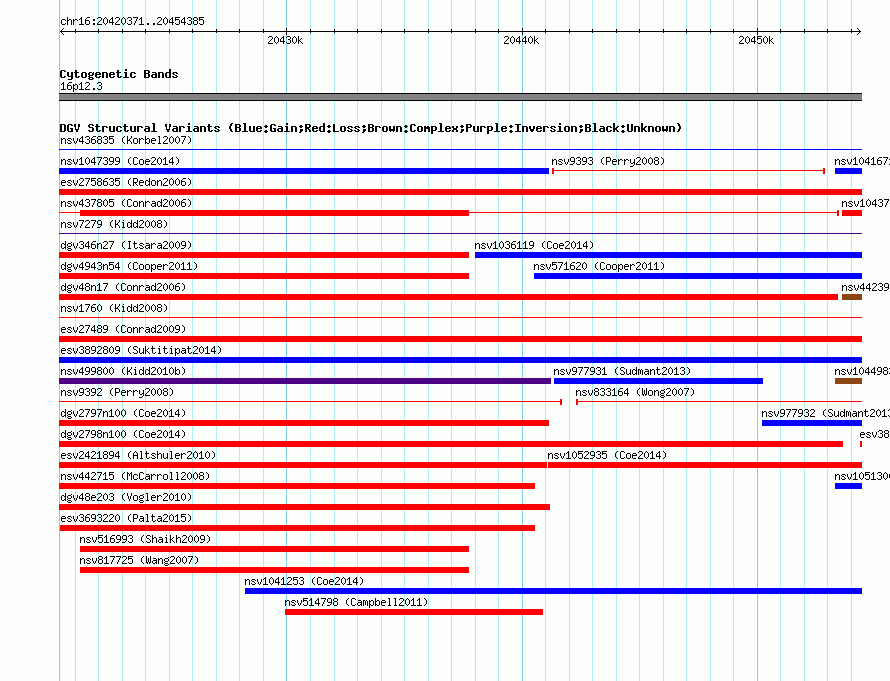Open the nsv9393 (Perry2008) variant label
This screenshot has height=681, width=890.
click(x=608, y=161)
